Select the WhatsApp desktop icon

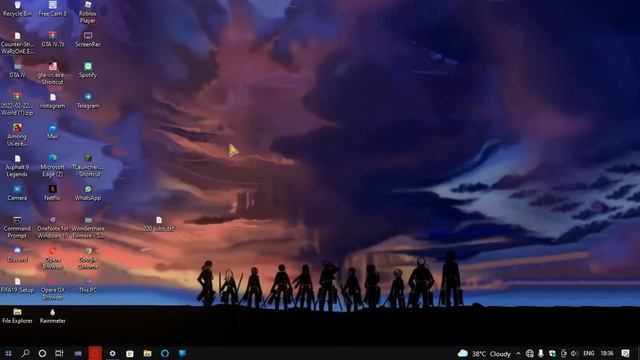click(88, 193)
